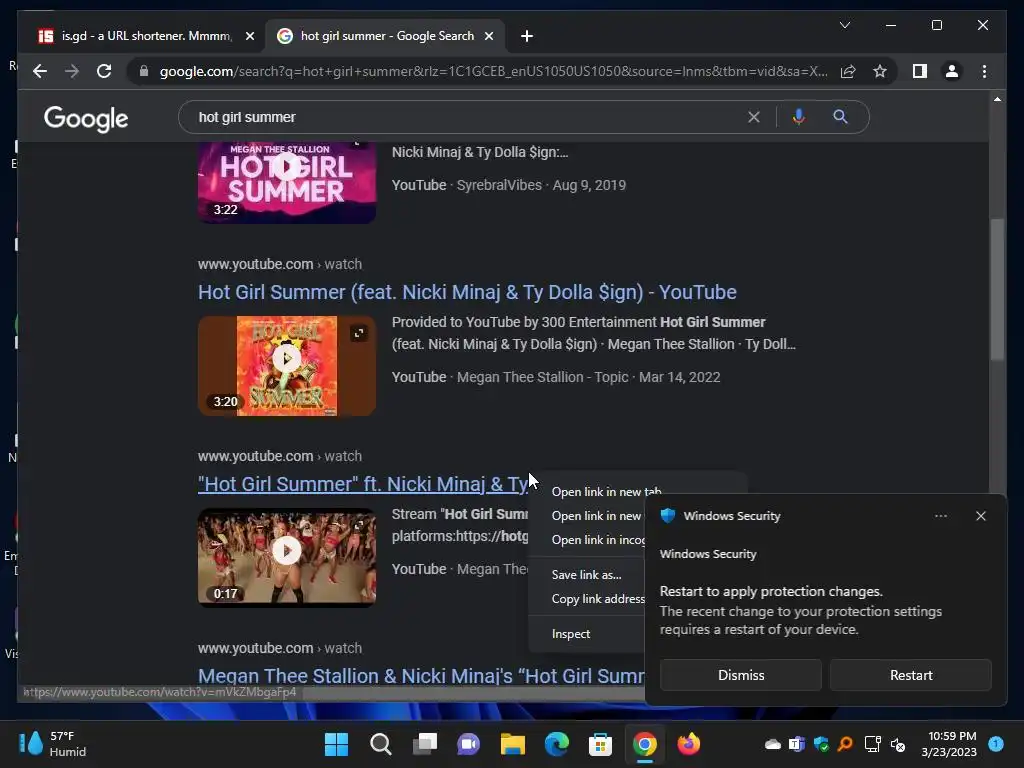The image size is (1024, 768).
Task: Open the Windows Security tray shield
Action: [822, 744]
